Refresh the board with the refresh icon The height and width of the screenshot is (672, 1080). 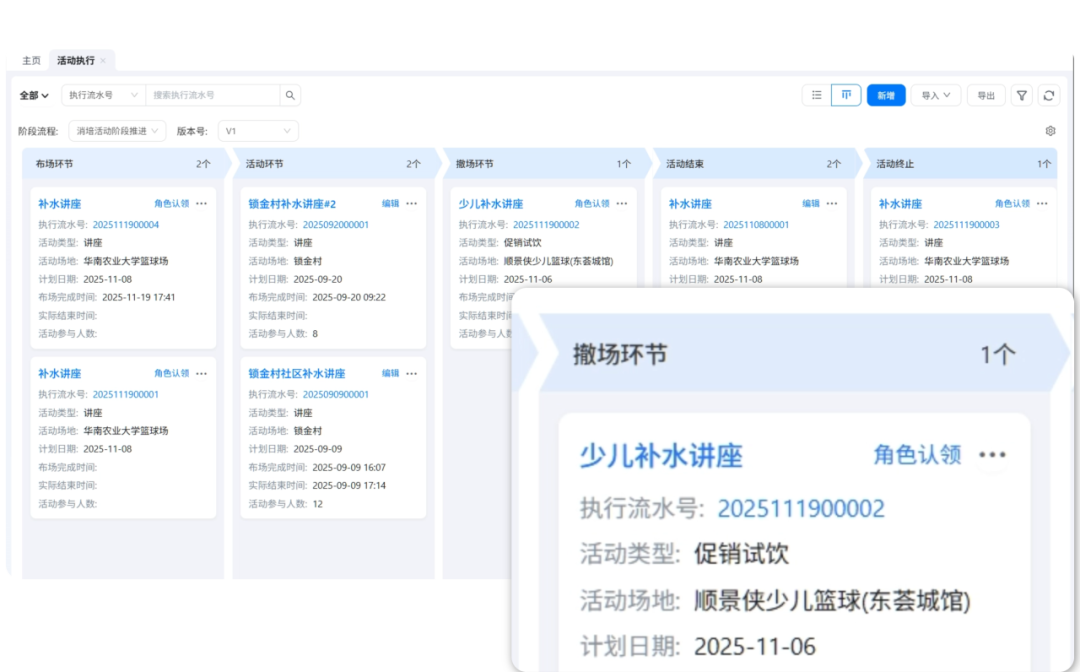click(1048, 94)
